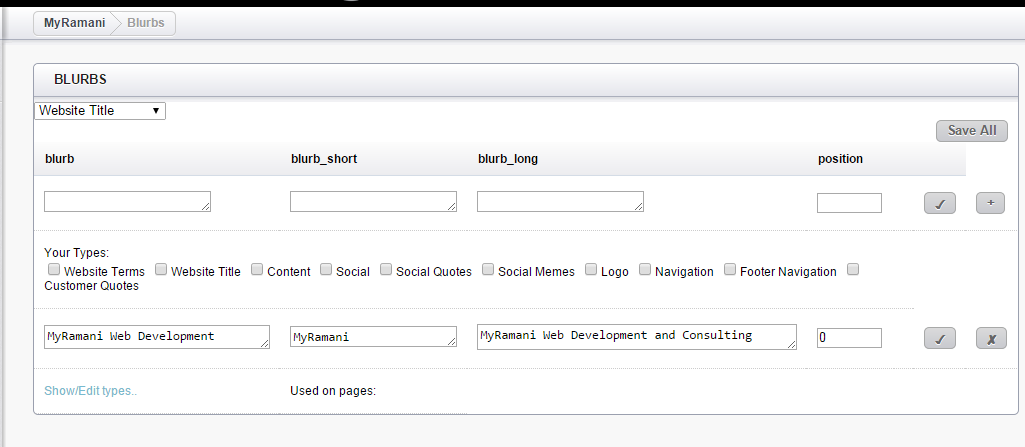Check the Customer Quotes checkbox

click(852, 269)
